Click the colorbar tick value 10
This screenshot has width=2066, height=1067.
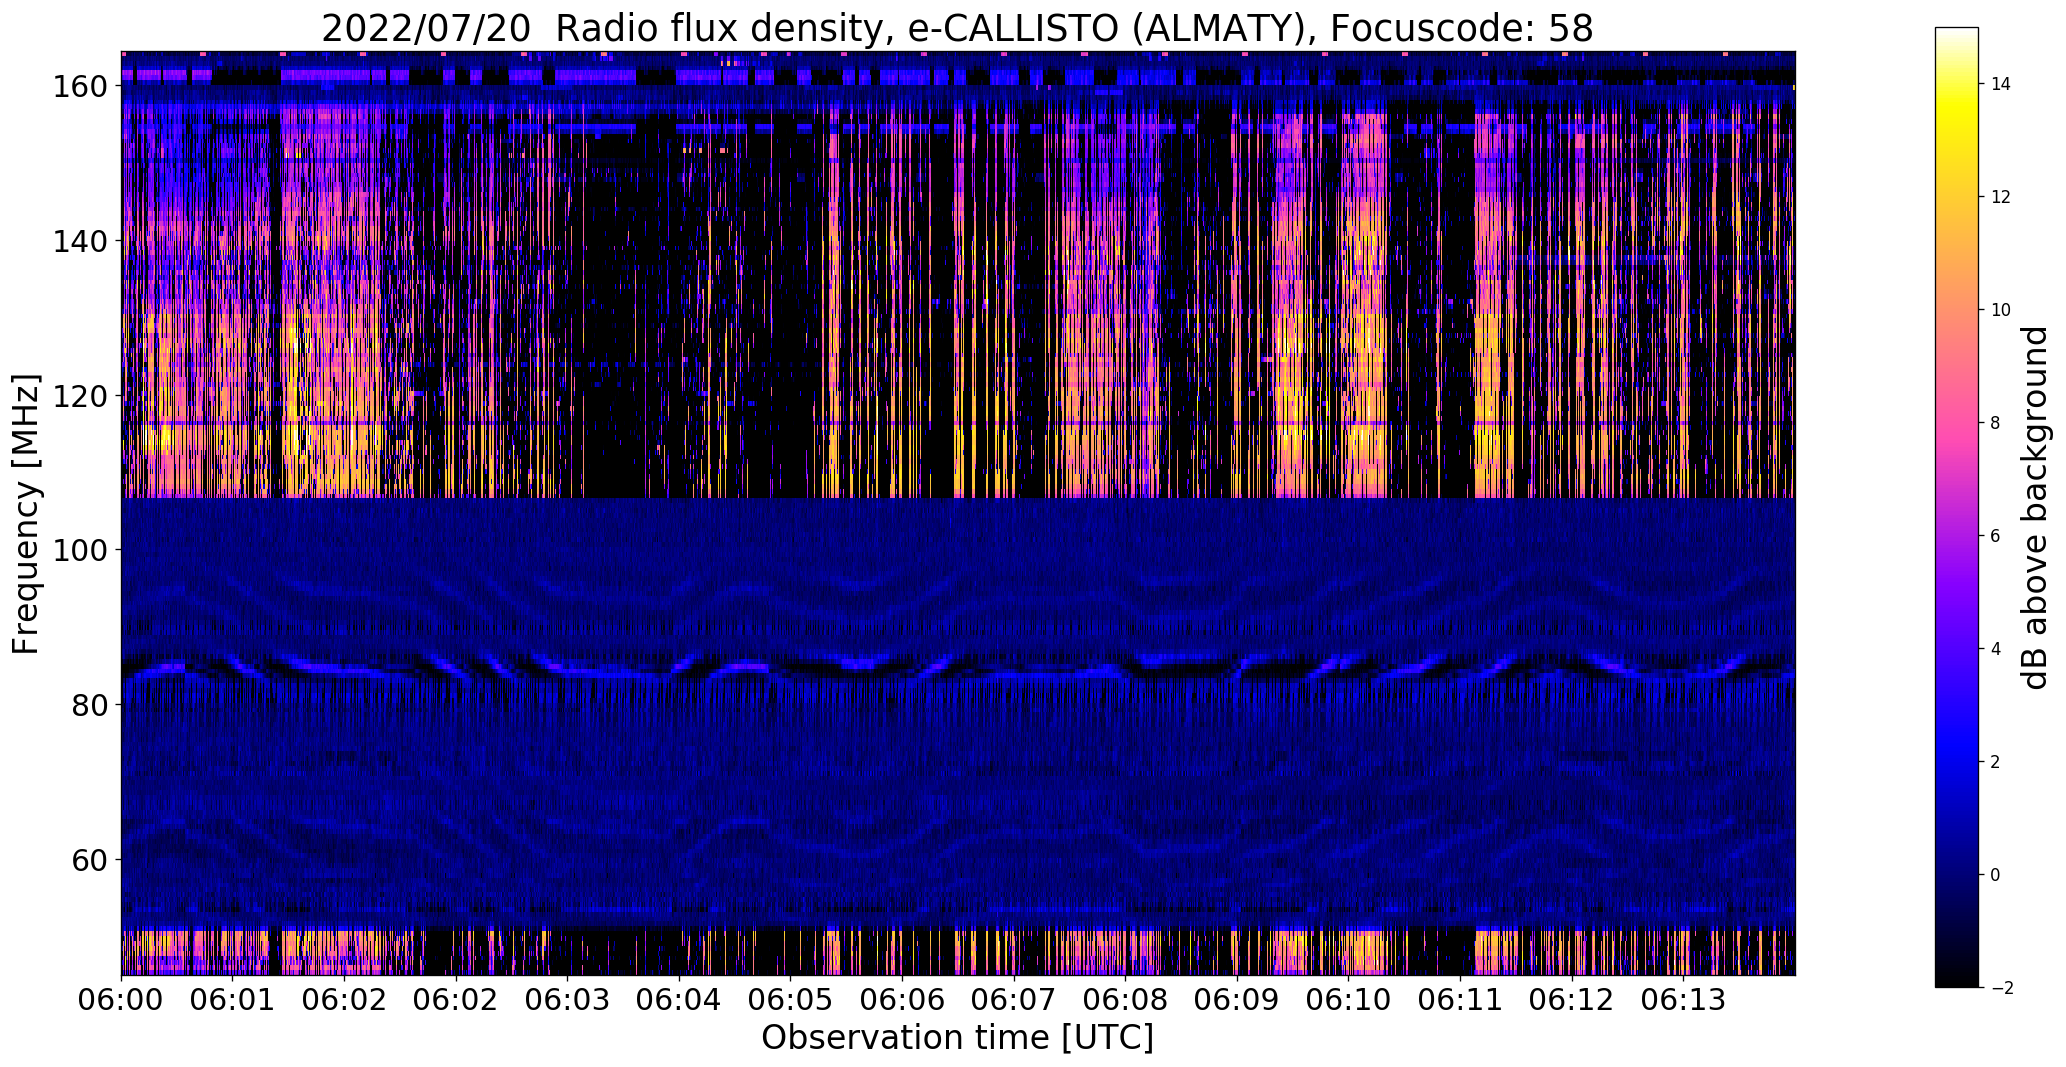2001,310
